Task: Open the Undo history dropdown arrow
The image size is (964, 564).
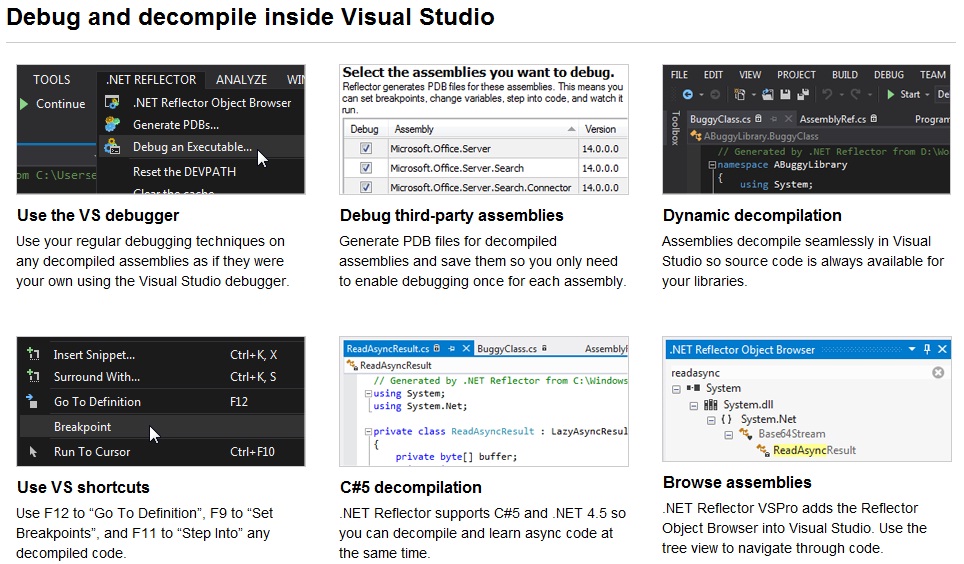Action: point(840,94)
